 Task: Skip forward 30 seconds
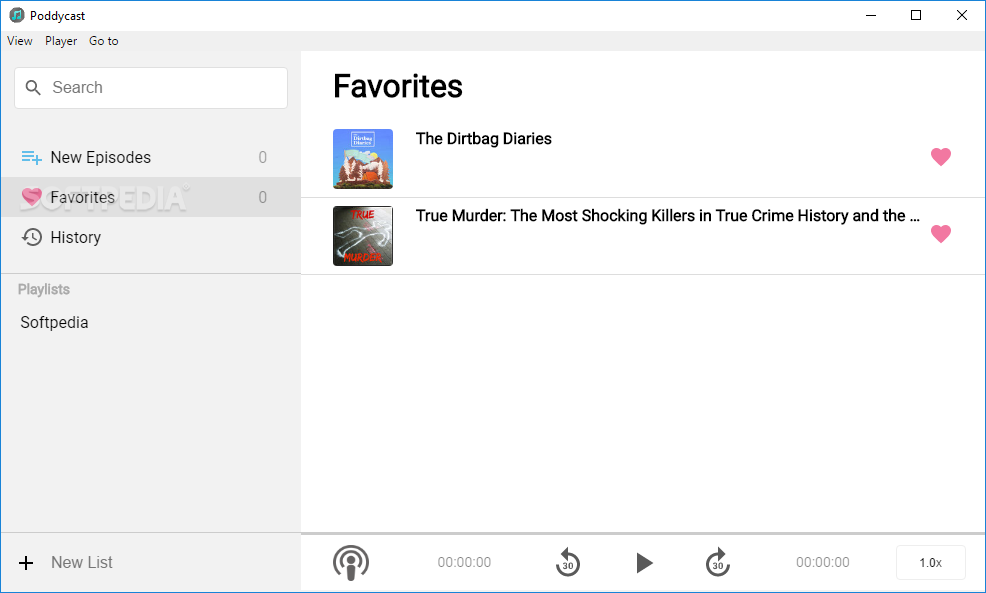(x=717, y=563)
